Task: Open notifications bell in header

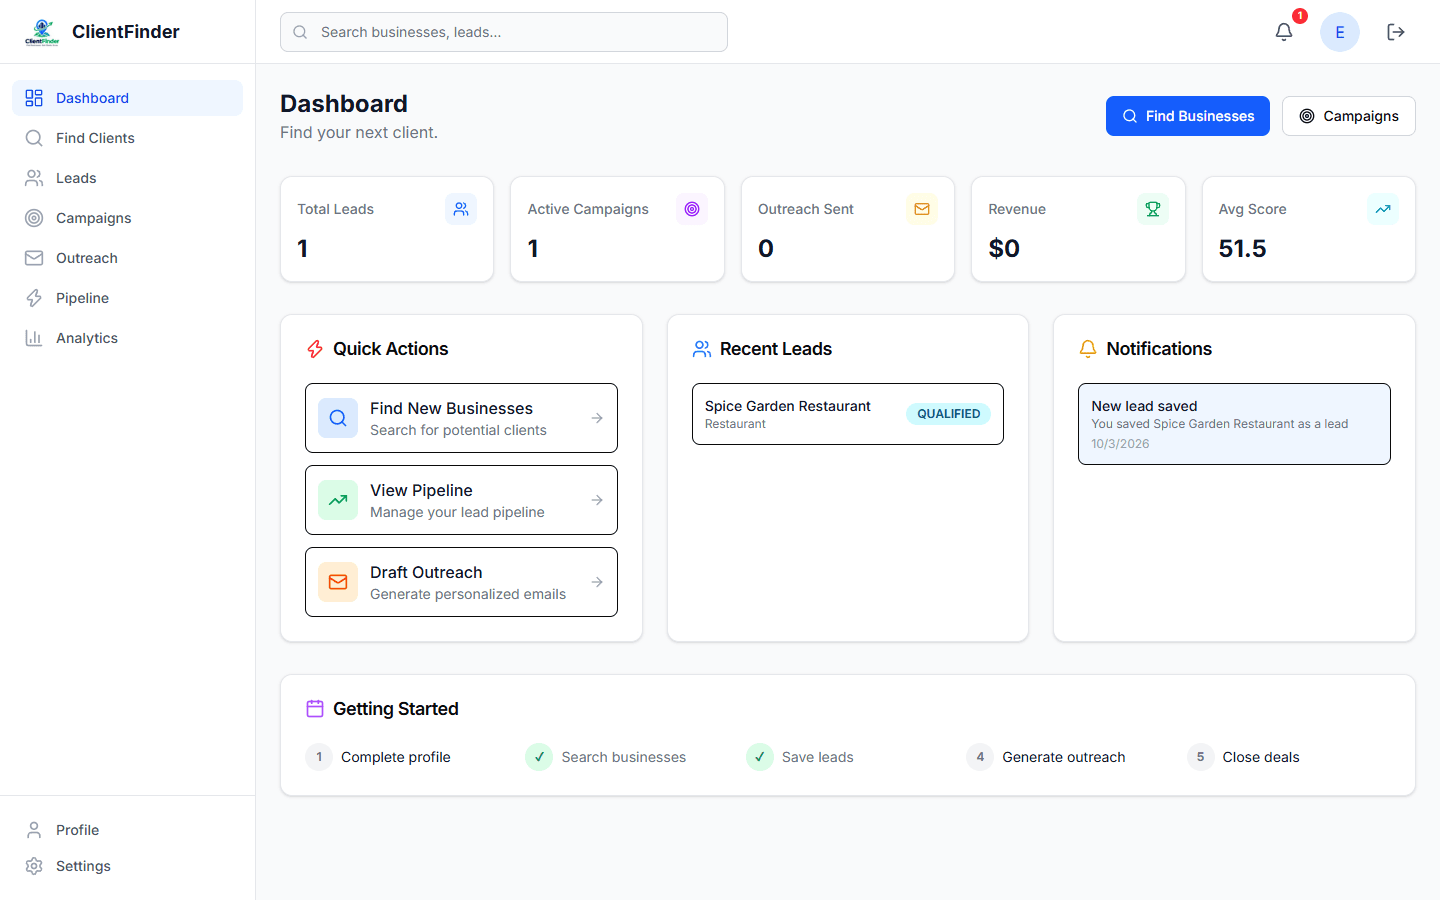Action: (1284, 32)
